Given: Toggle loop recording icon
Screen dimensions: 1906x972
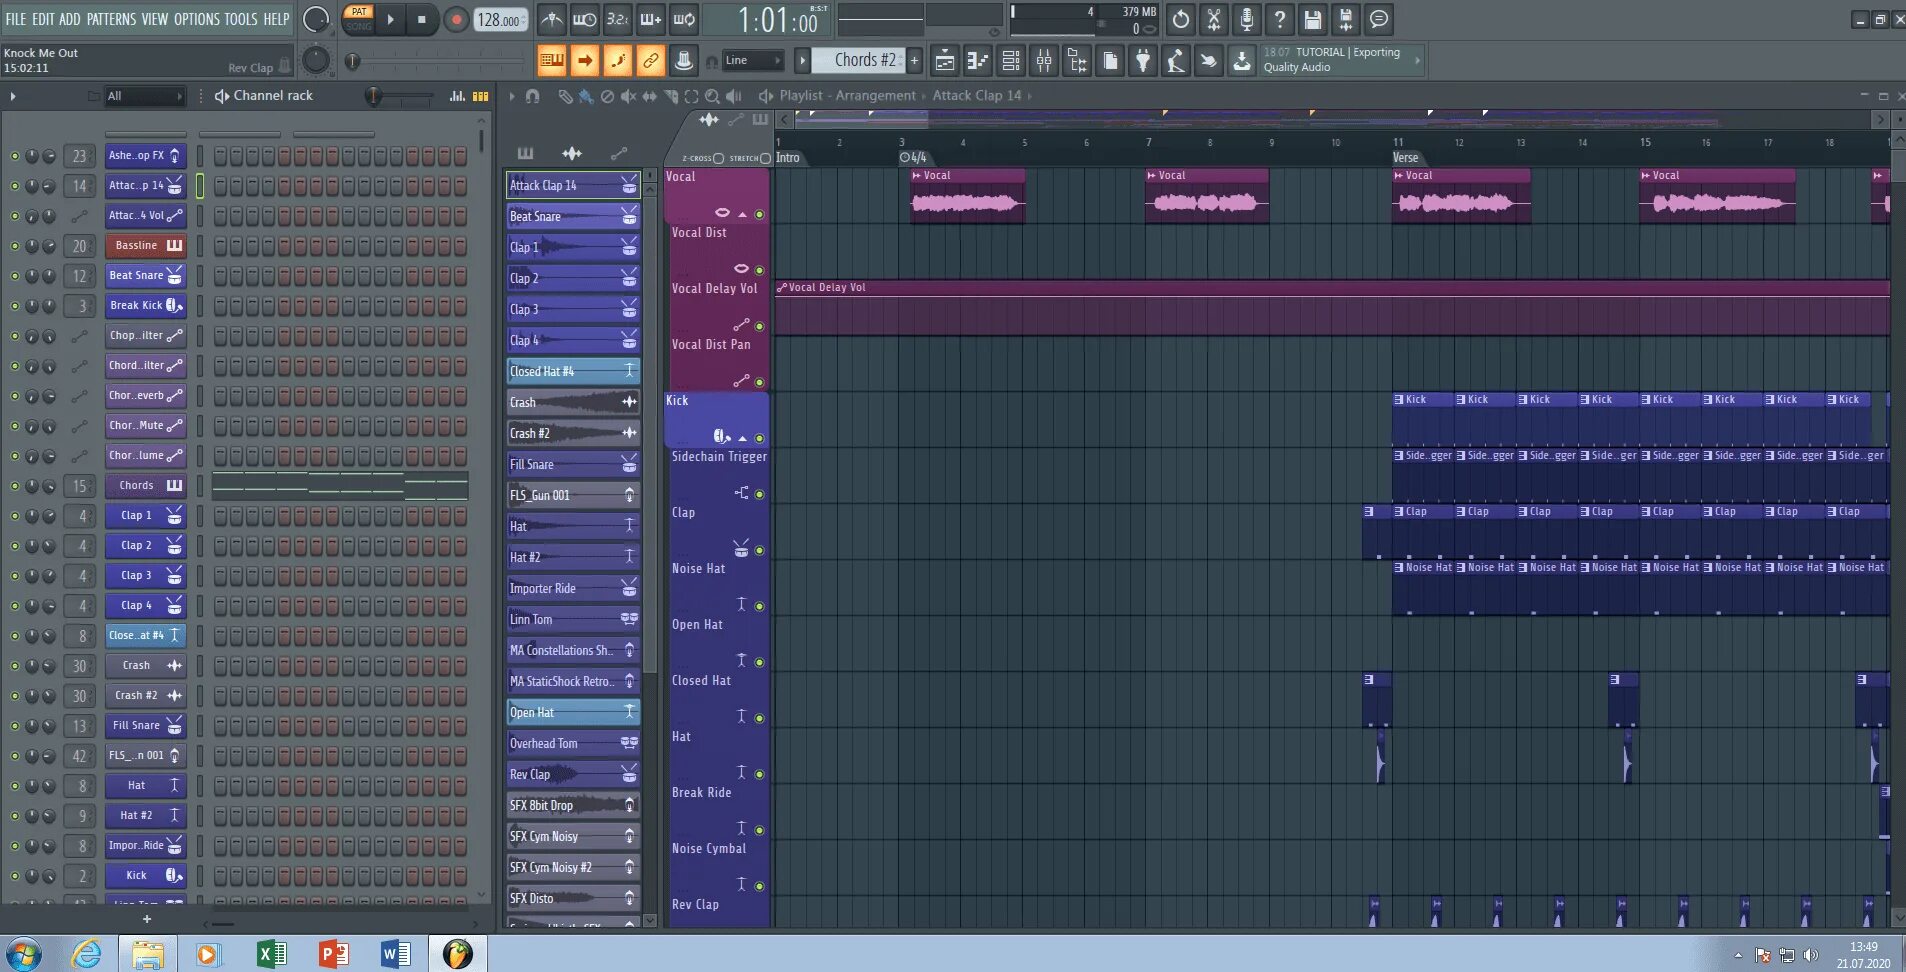Looking at the screenshot, I should (684, 19).
